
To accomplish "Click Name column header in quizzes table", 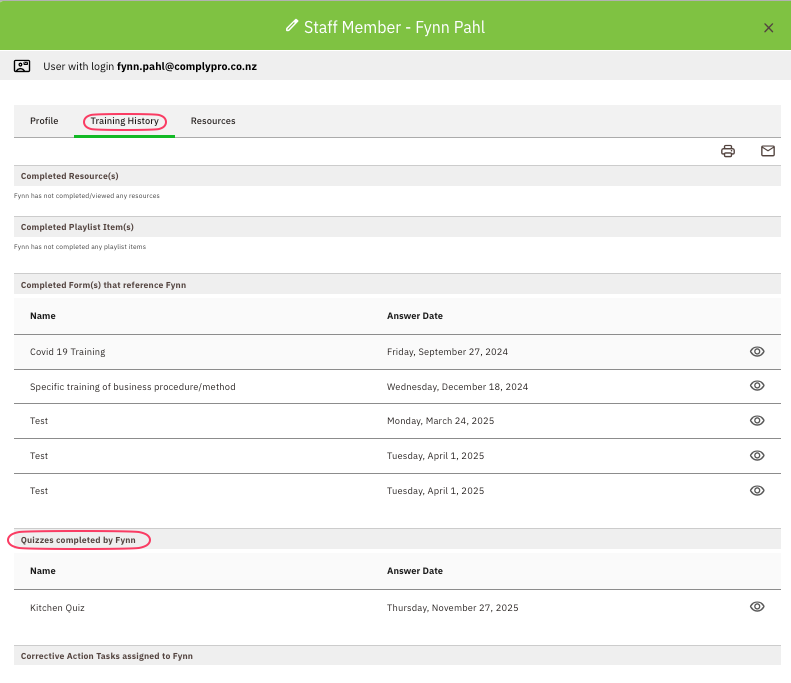I will [x=43, y=571].
